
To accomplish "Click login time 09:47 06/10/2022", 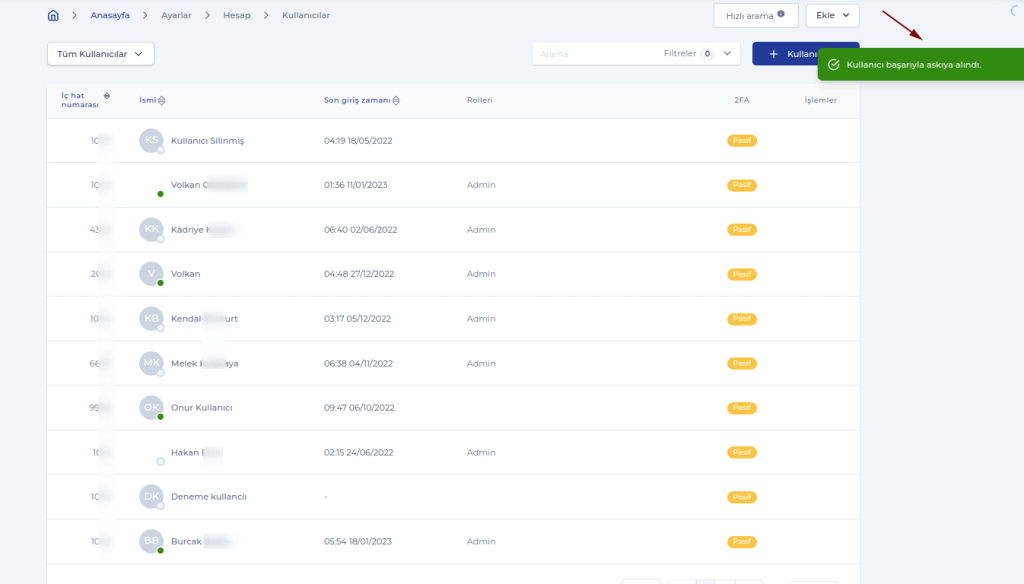I will [359, 408].
